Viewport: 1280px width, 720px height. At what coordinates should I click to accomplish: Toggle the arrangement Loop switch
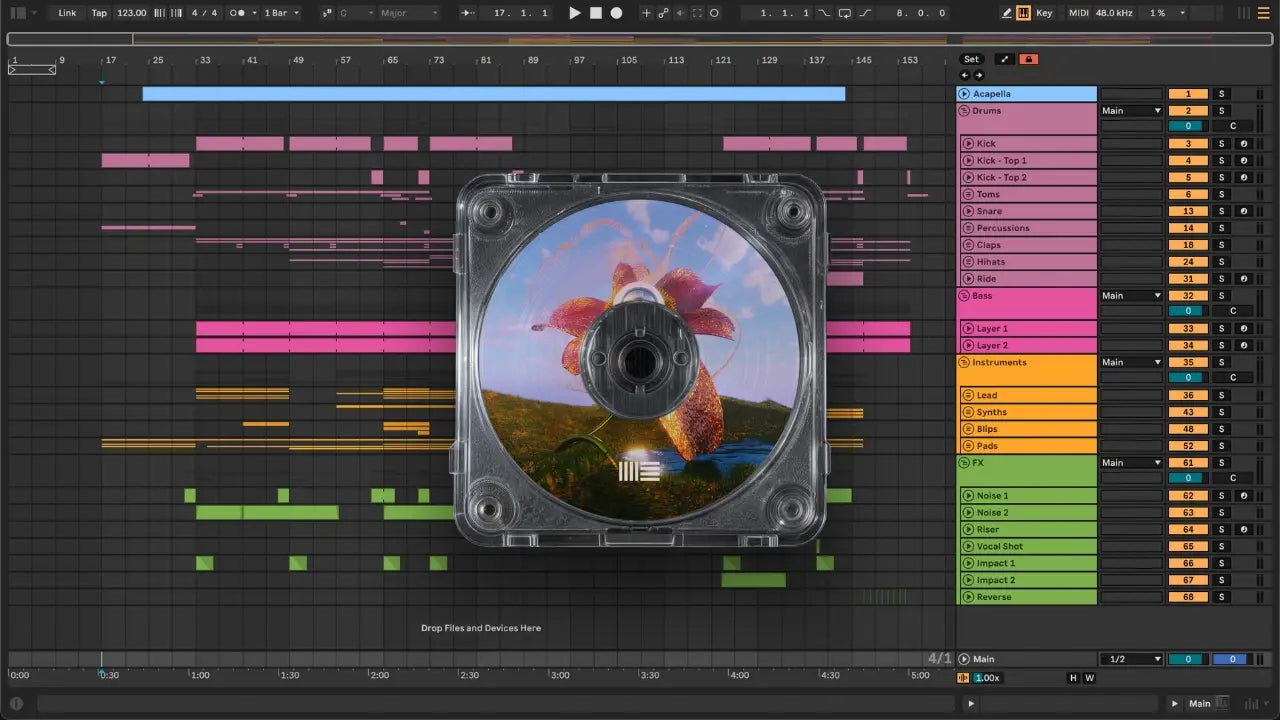pos(844,13)
